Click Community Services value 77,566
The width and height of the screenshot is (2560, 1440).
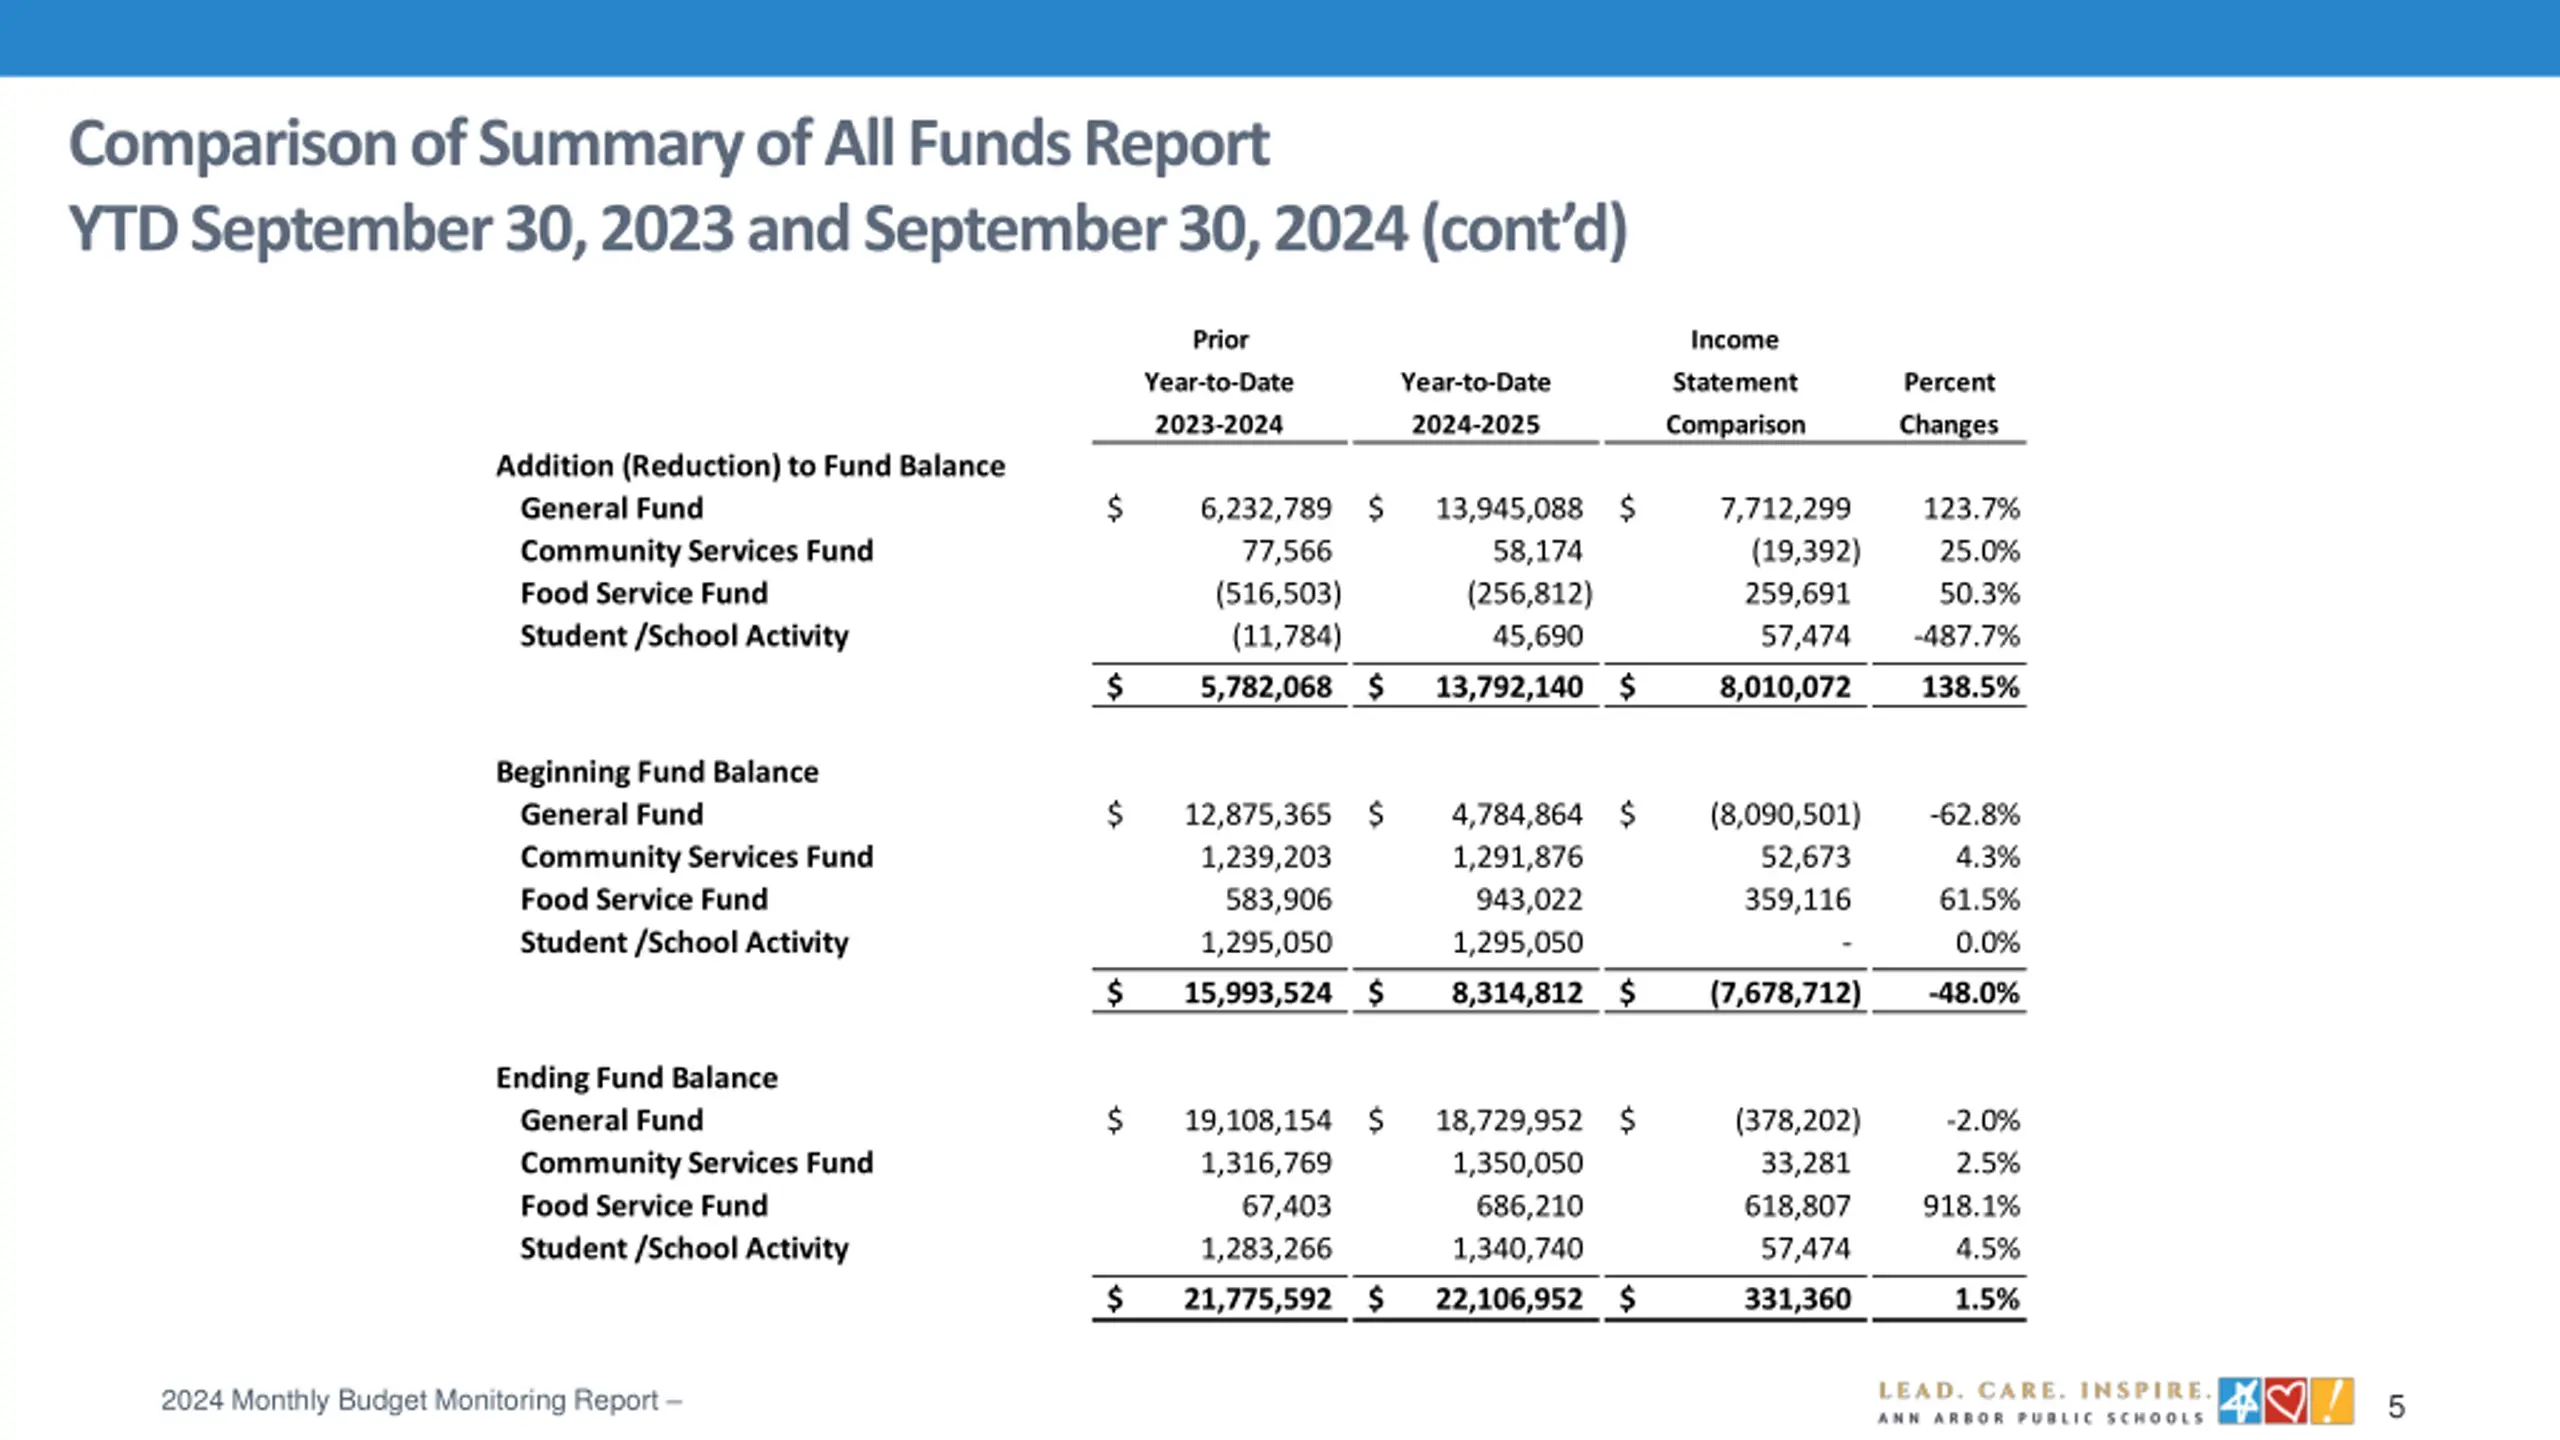(x=1287, y=551)
